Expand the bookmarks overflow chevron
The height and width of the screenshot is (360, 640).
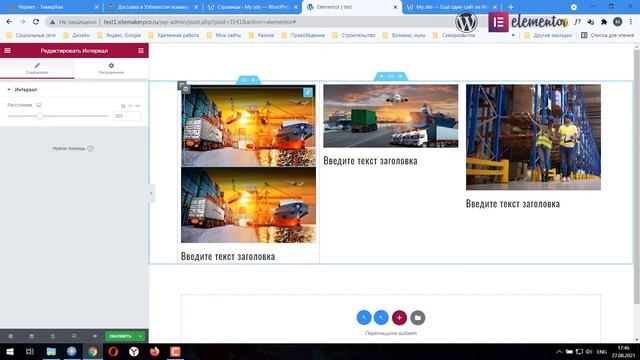[x=513, y=36]
